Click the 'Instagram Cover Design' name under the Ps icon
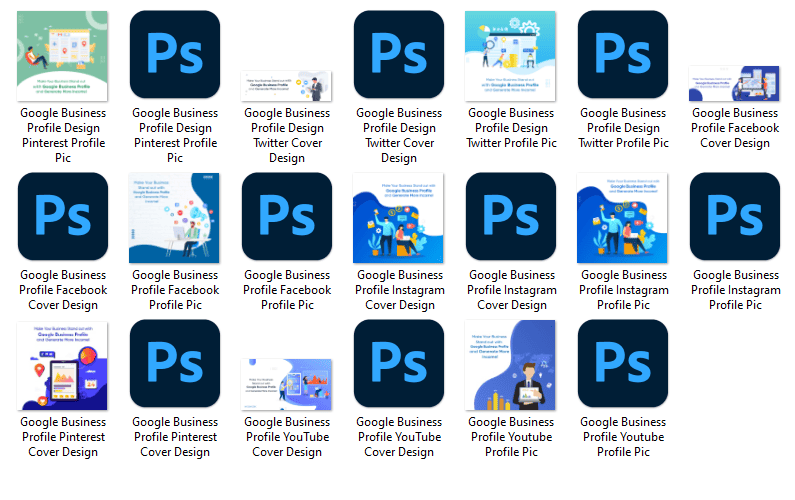This screenshot has width=795, height=500. (512, 290)
